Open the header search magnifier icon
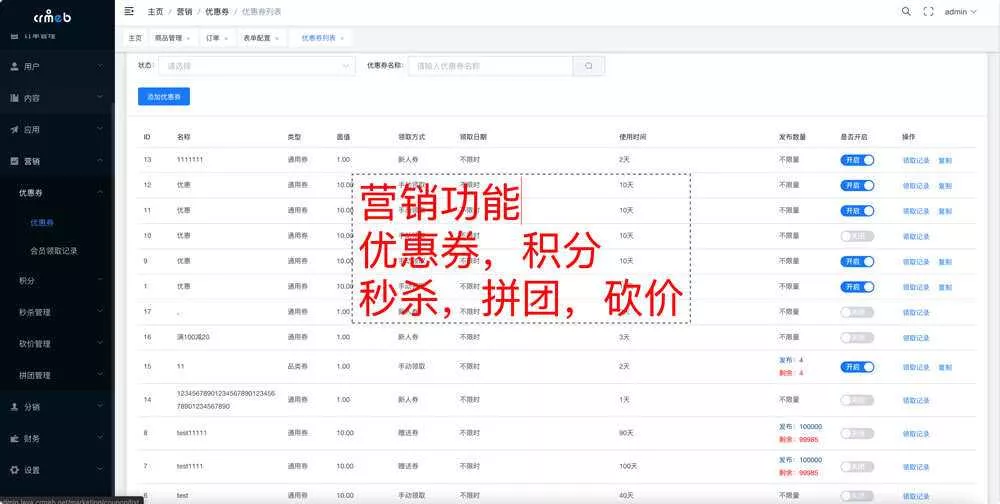This screenshot has height=504, width=1000. (x=906, y=11)
